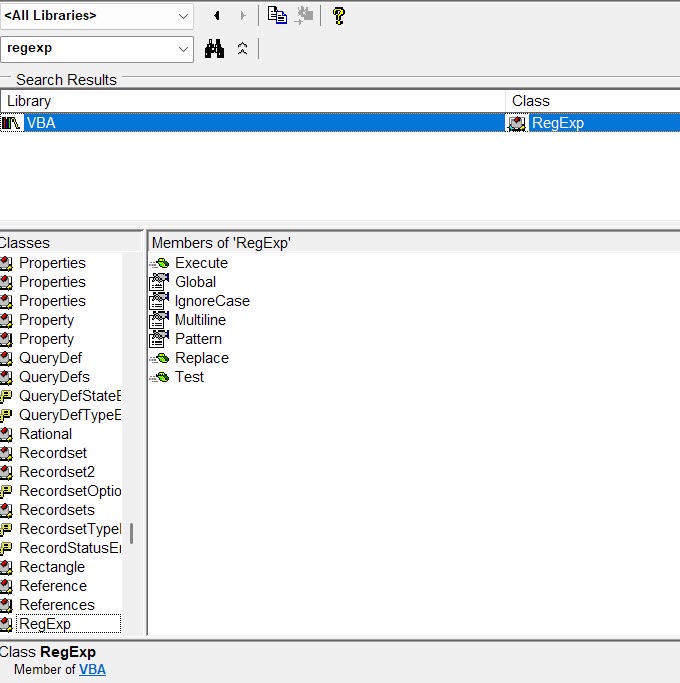Go forward with the right arrow icon

pos(243,16)
